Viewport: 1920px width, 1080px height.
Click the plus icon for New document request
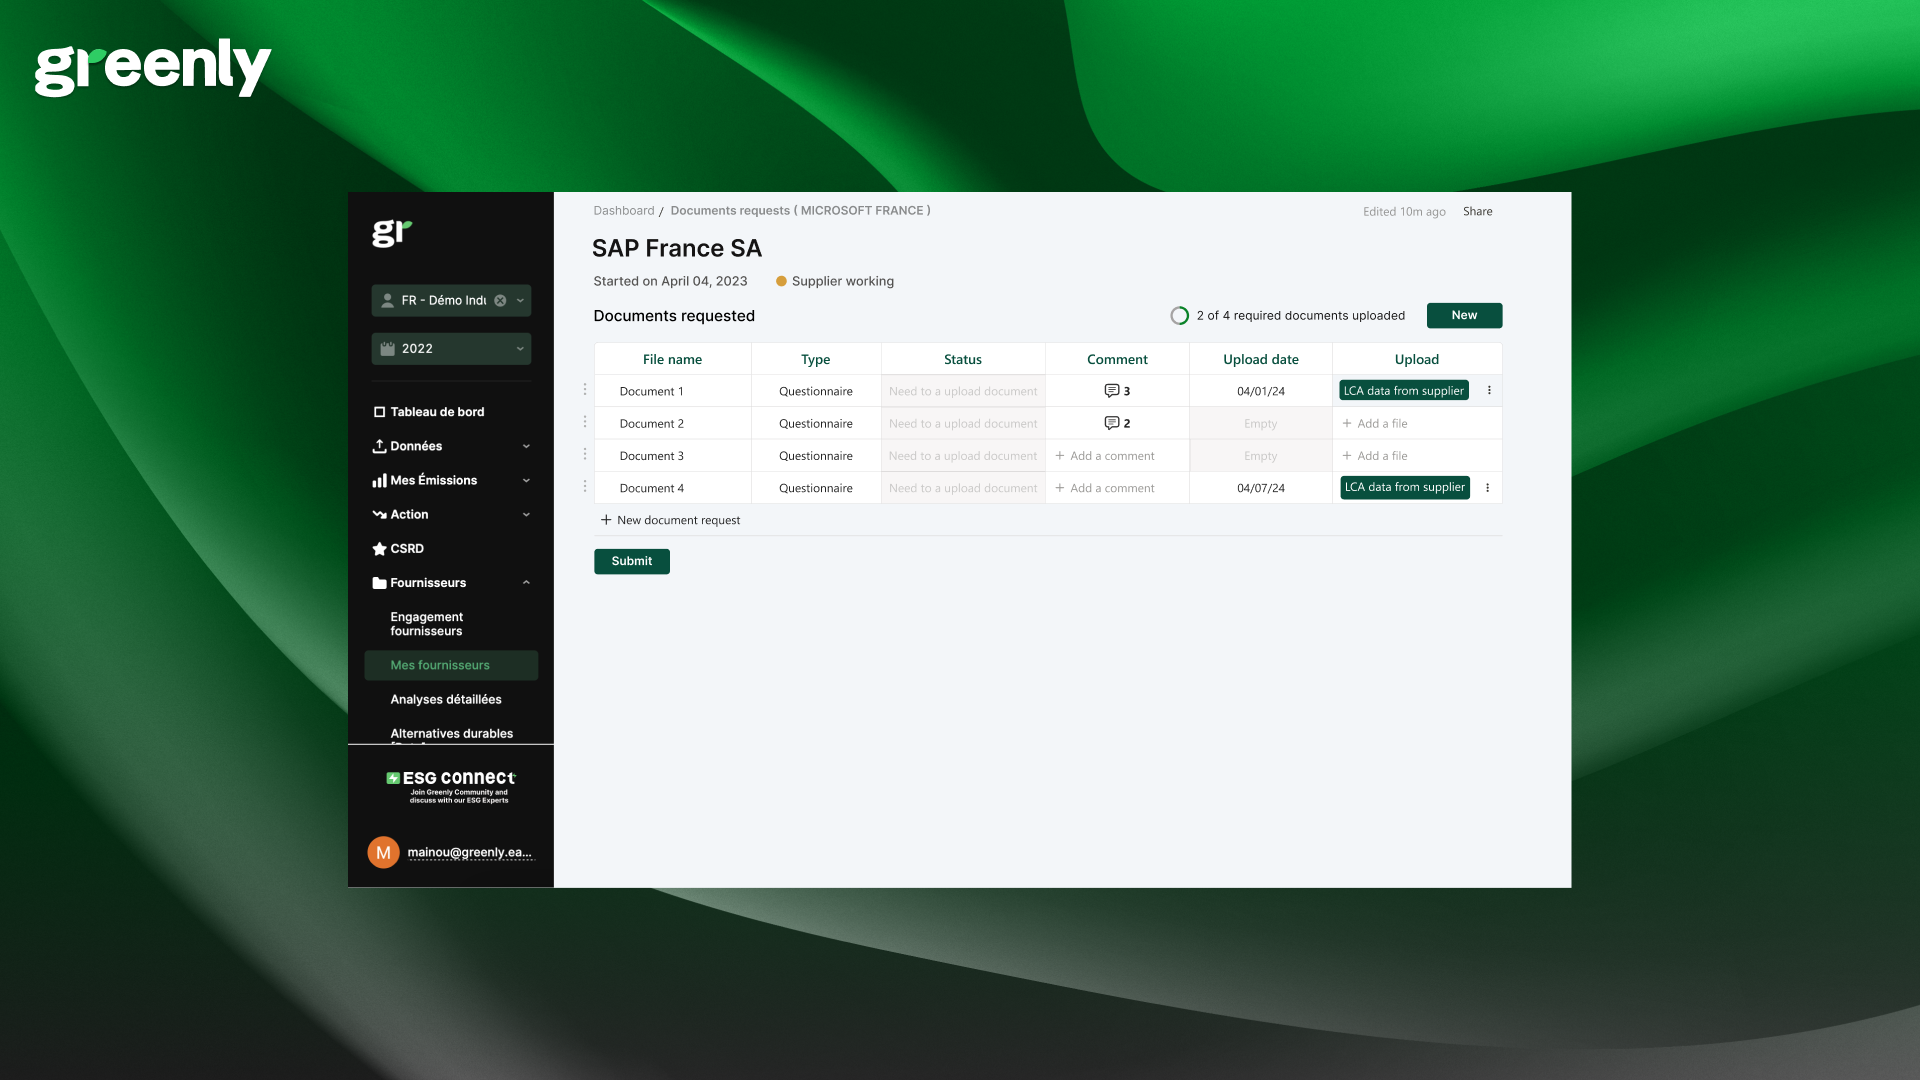pos(605,520)
